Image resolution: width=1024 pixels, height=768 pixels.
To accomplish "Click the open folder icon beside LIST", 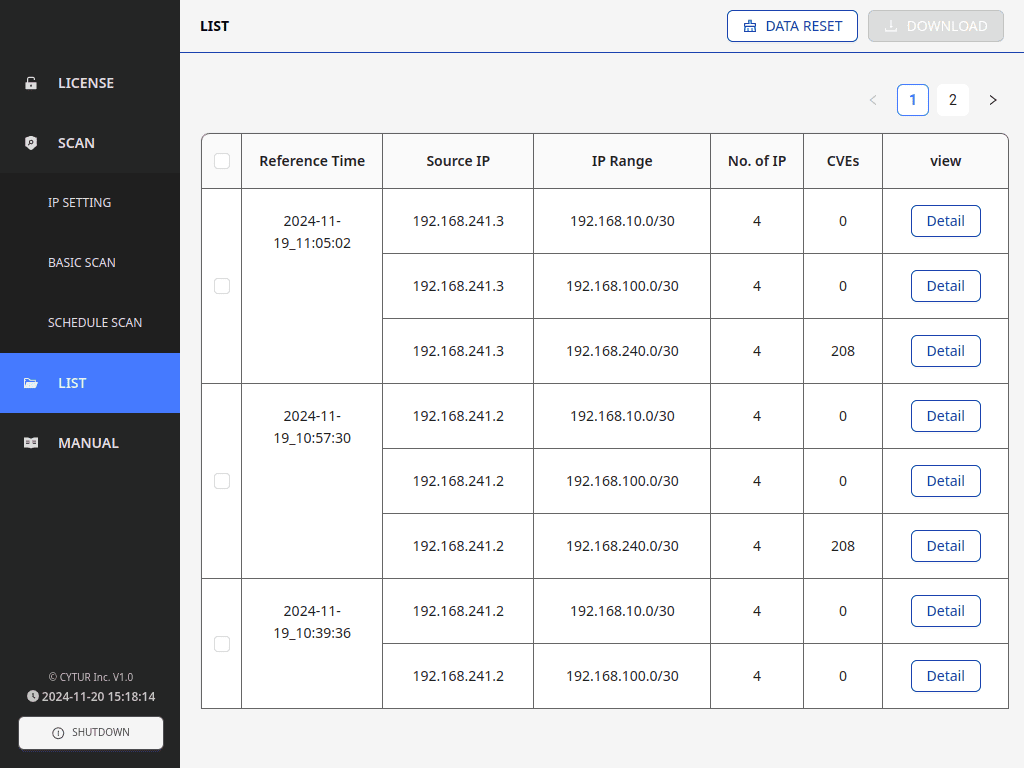I will click(31, 383).
